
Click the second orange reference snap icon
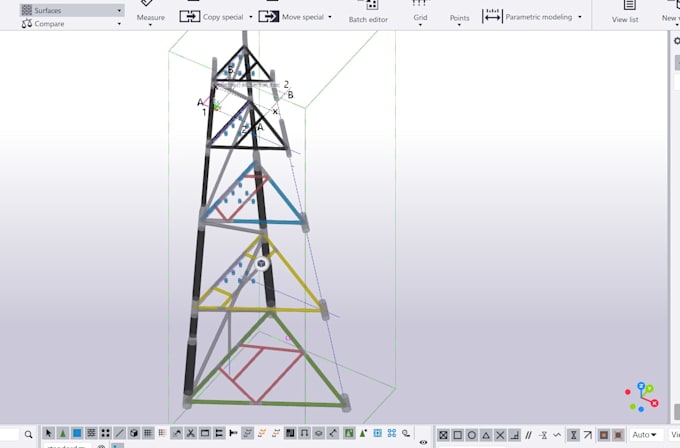tap(618, 435)
